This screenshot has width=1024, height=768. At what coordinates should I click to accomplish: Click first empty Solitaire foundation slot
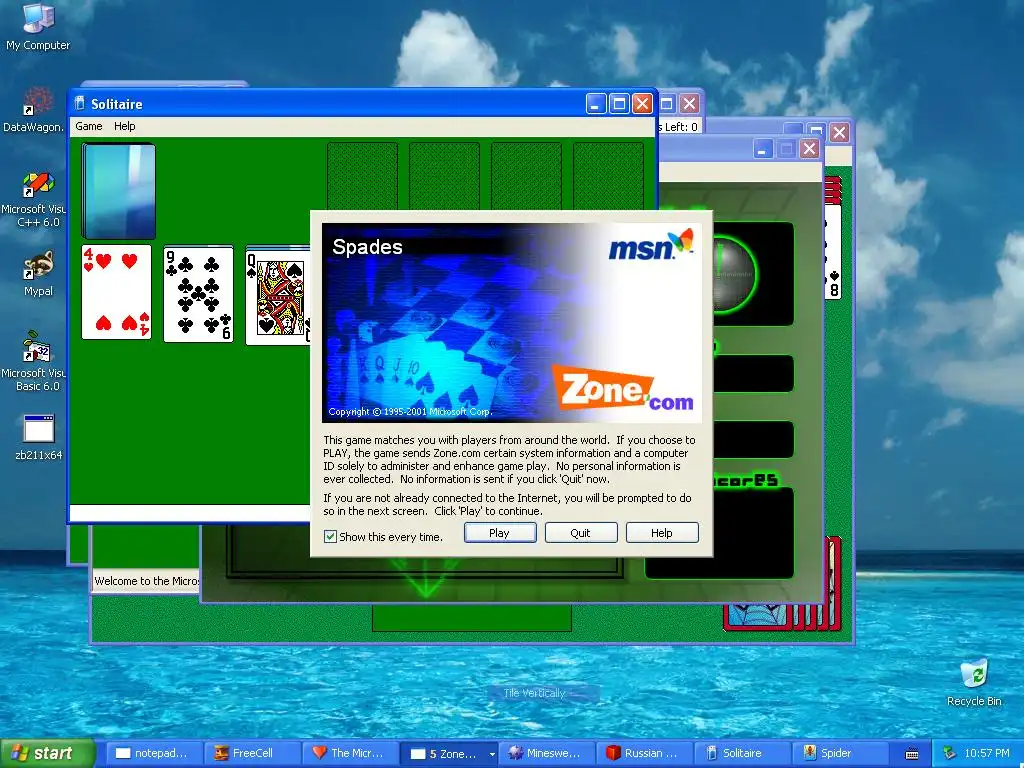[362, 176]
